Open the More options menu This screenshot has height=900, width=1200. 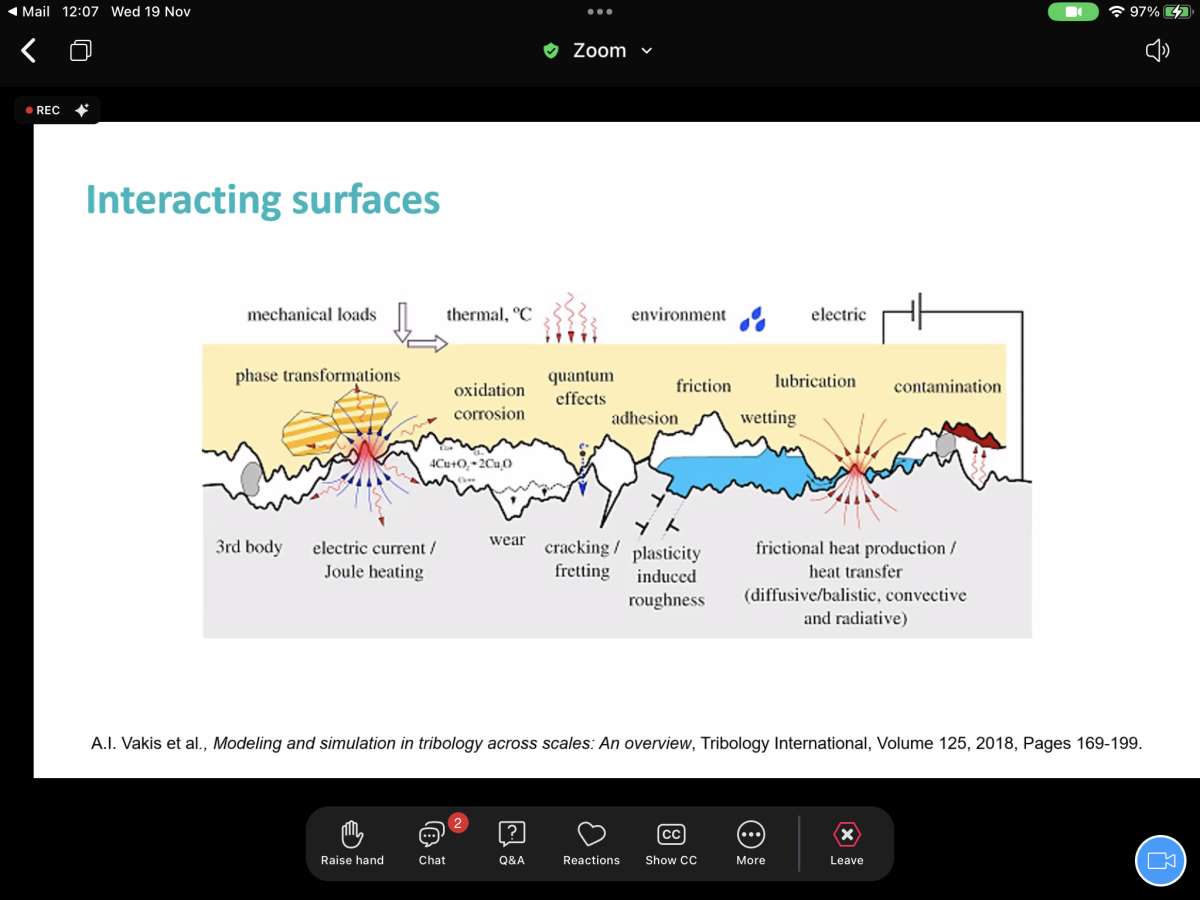coord(751,843)
